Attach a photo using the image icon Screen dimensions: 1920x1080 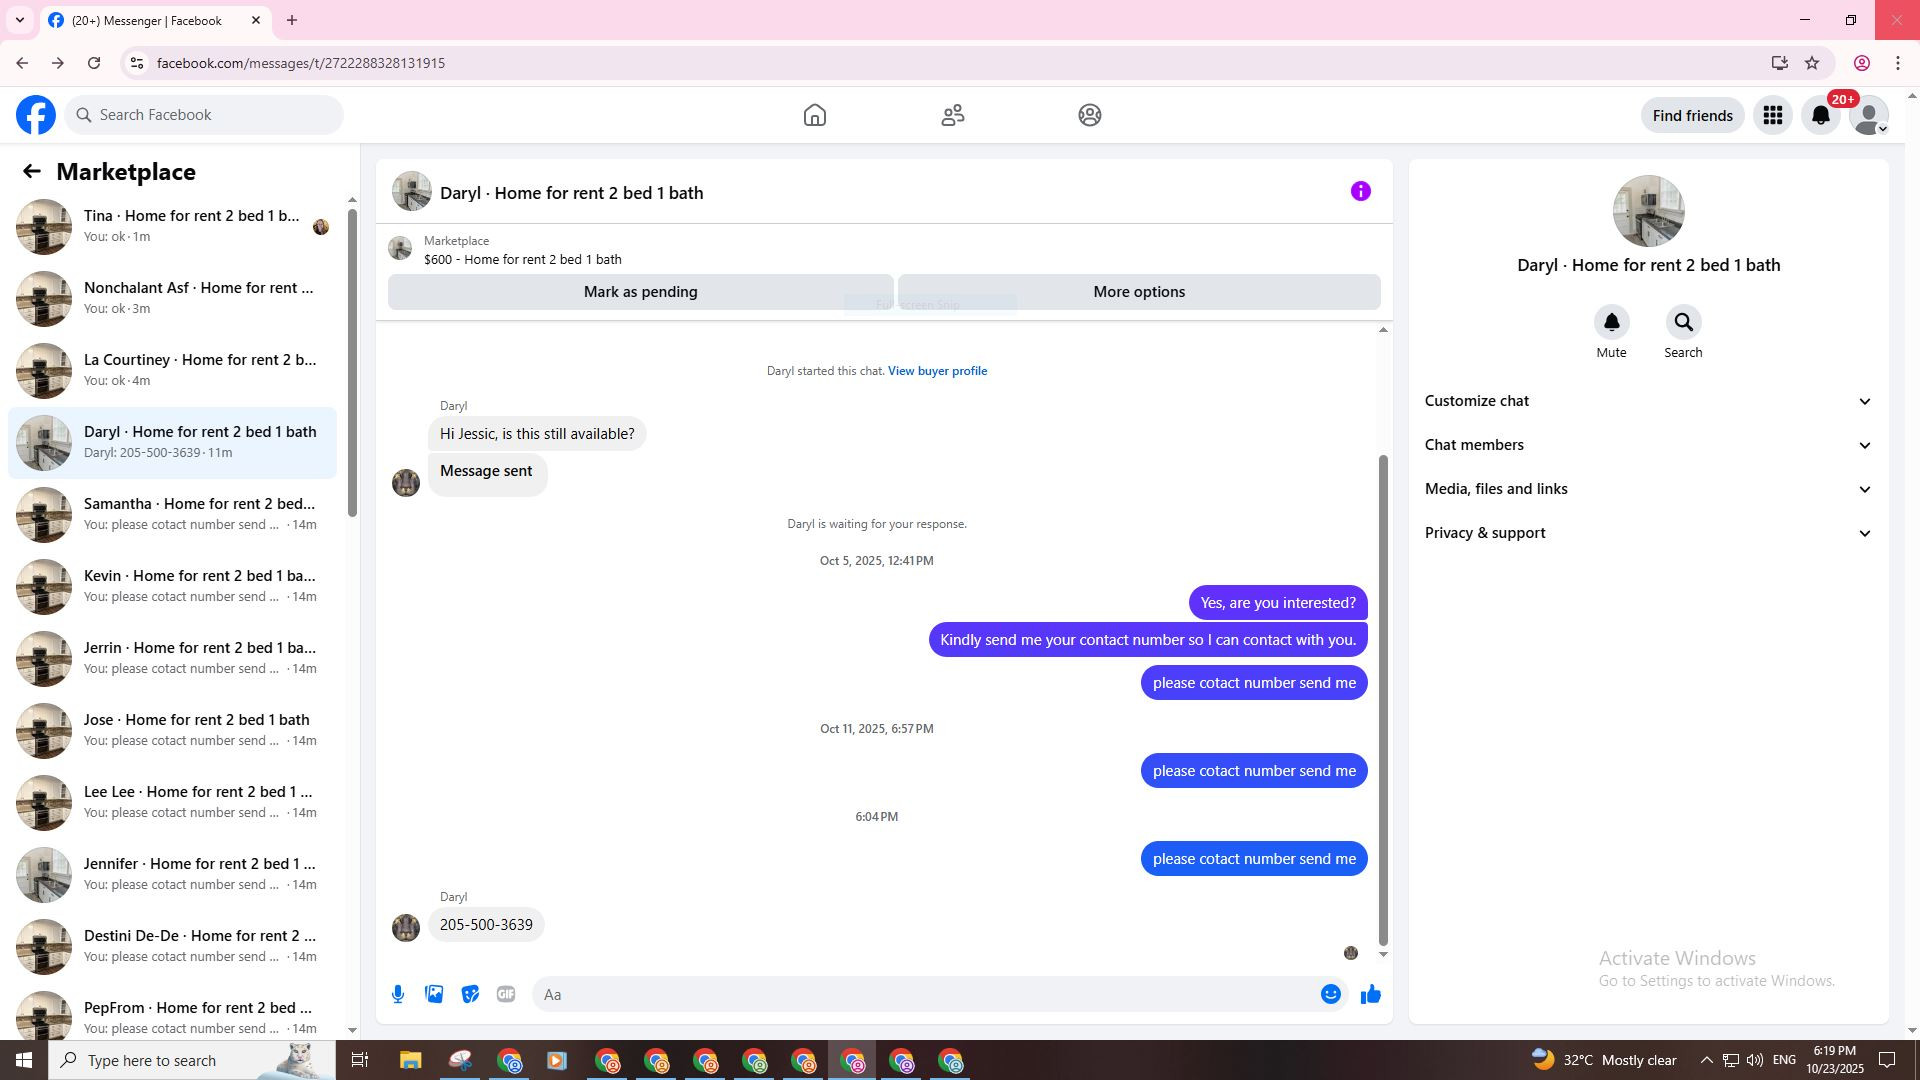[x=434, y=994]
